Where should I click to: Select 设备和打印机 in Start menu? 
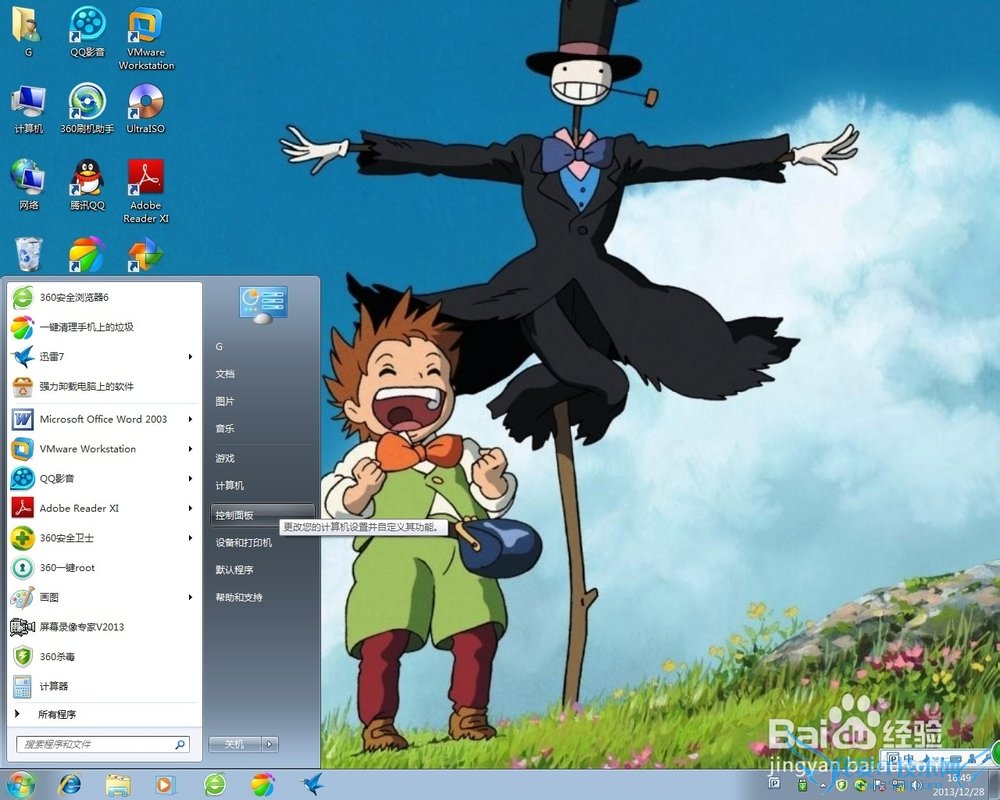(243, 542)
